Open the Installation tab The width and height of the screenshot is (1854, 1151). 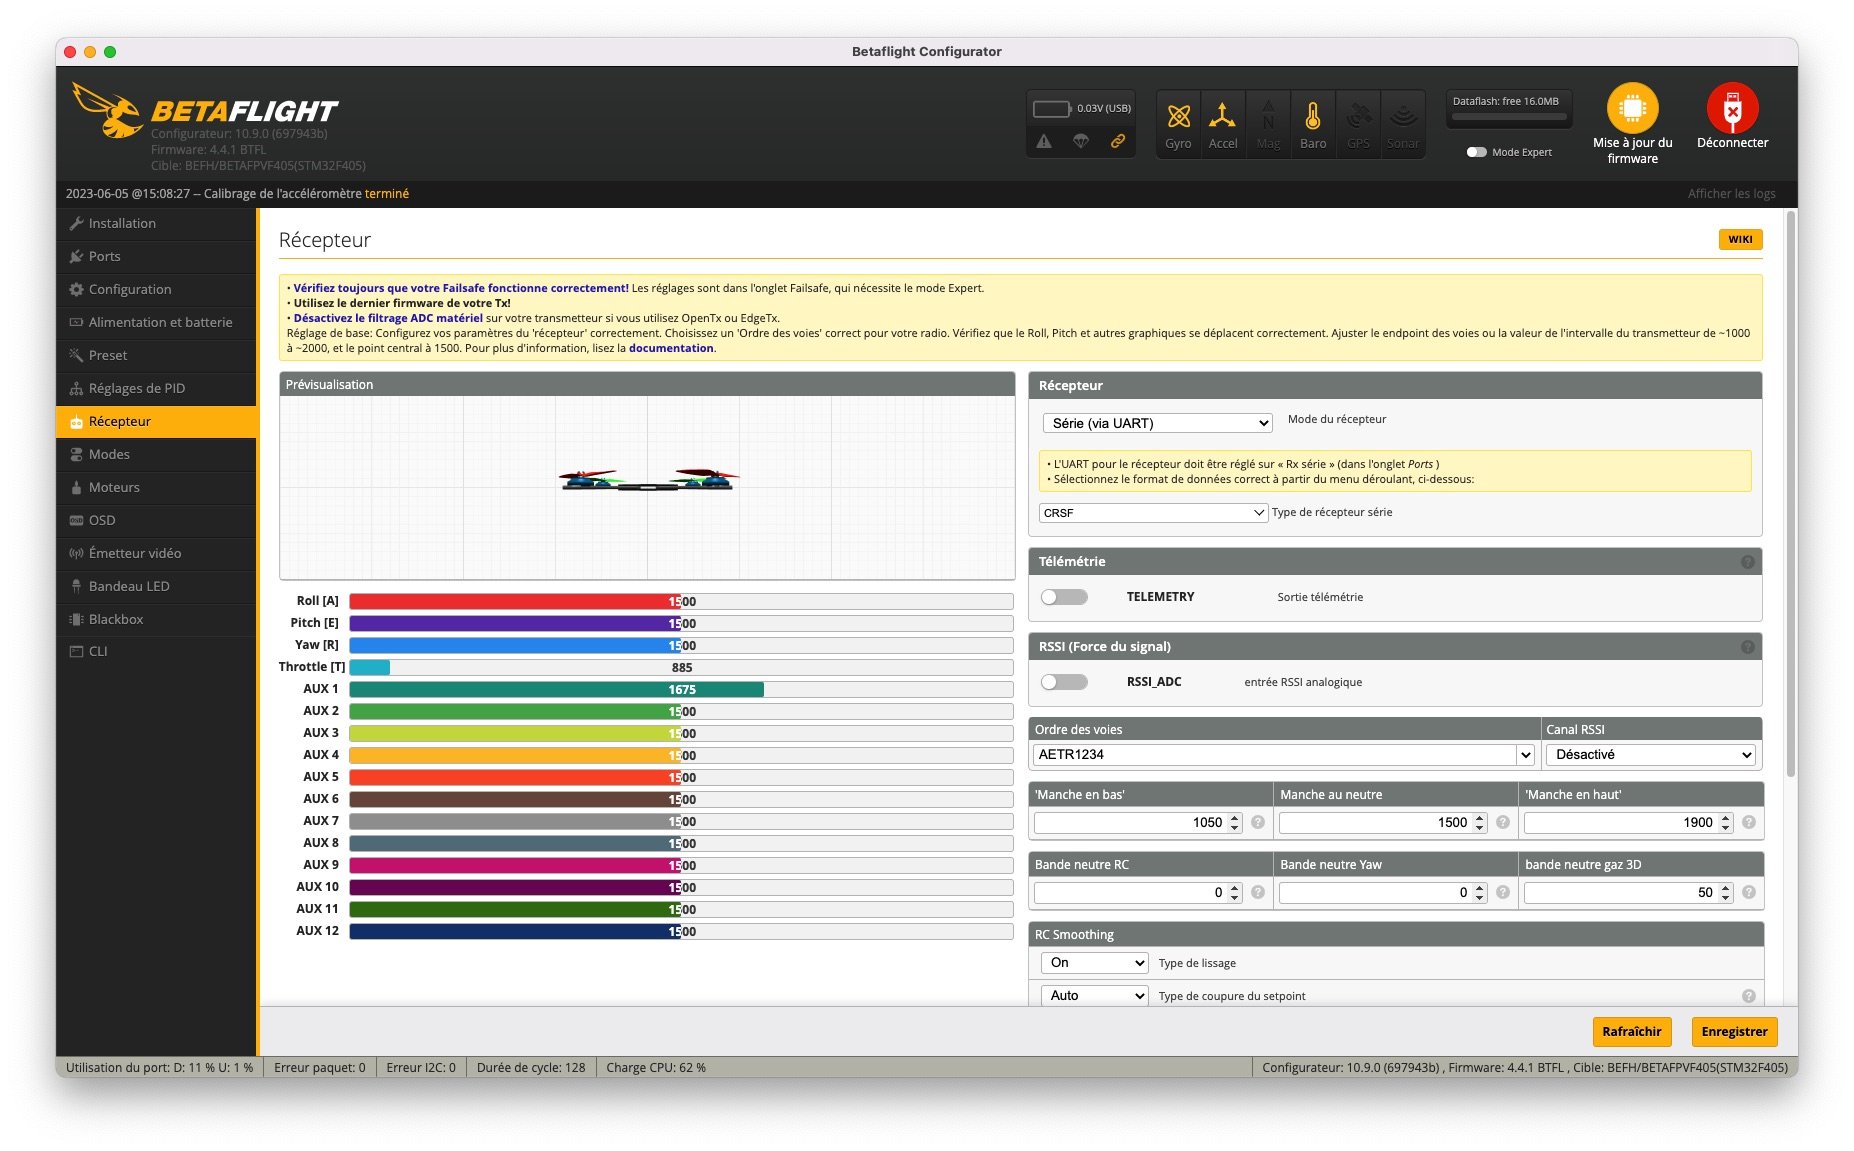click(156, 224)
